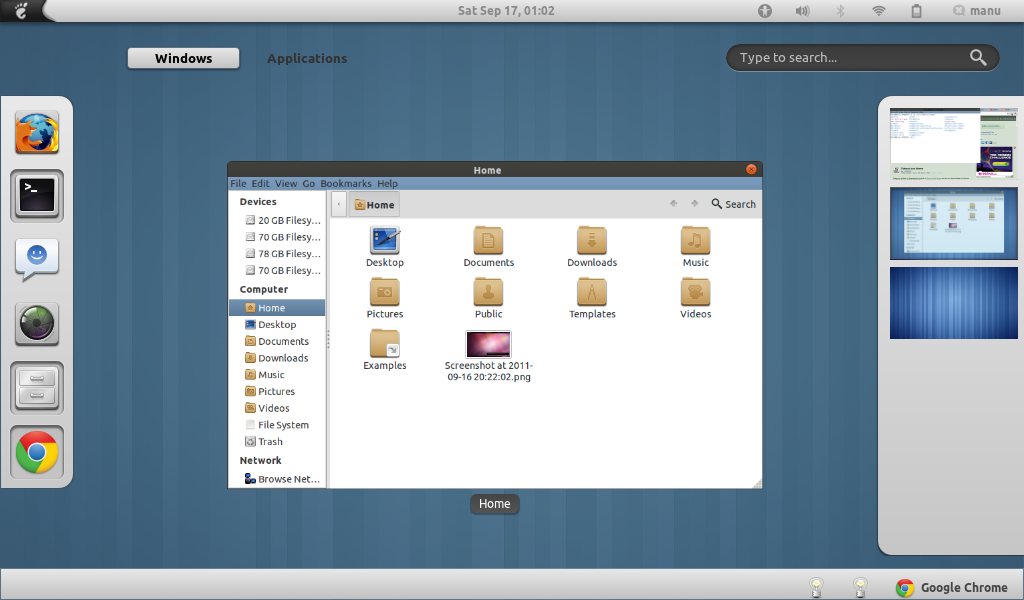This screenshot has height=600, width=1024.
Task: Launch Shotwell photo manager from the dock
Action: [x=36, y=324]
